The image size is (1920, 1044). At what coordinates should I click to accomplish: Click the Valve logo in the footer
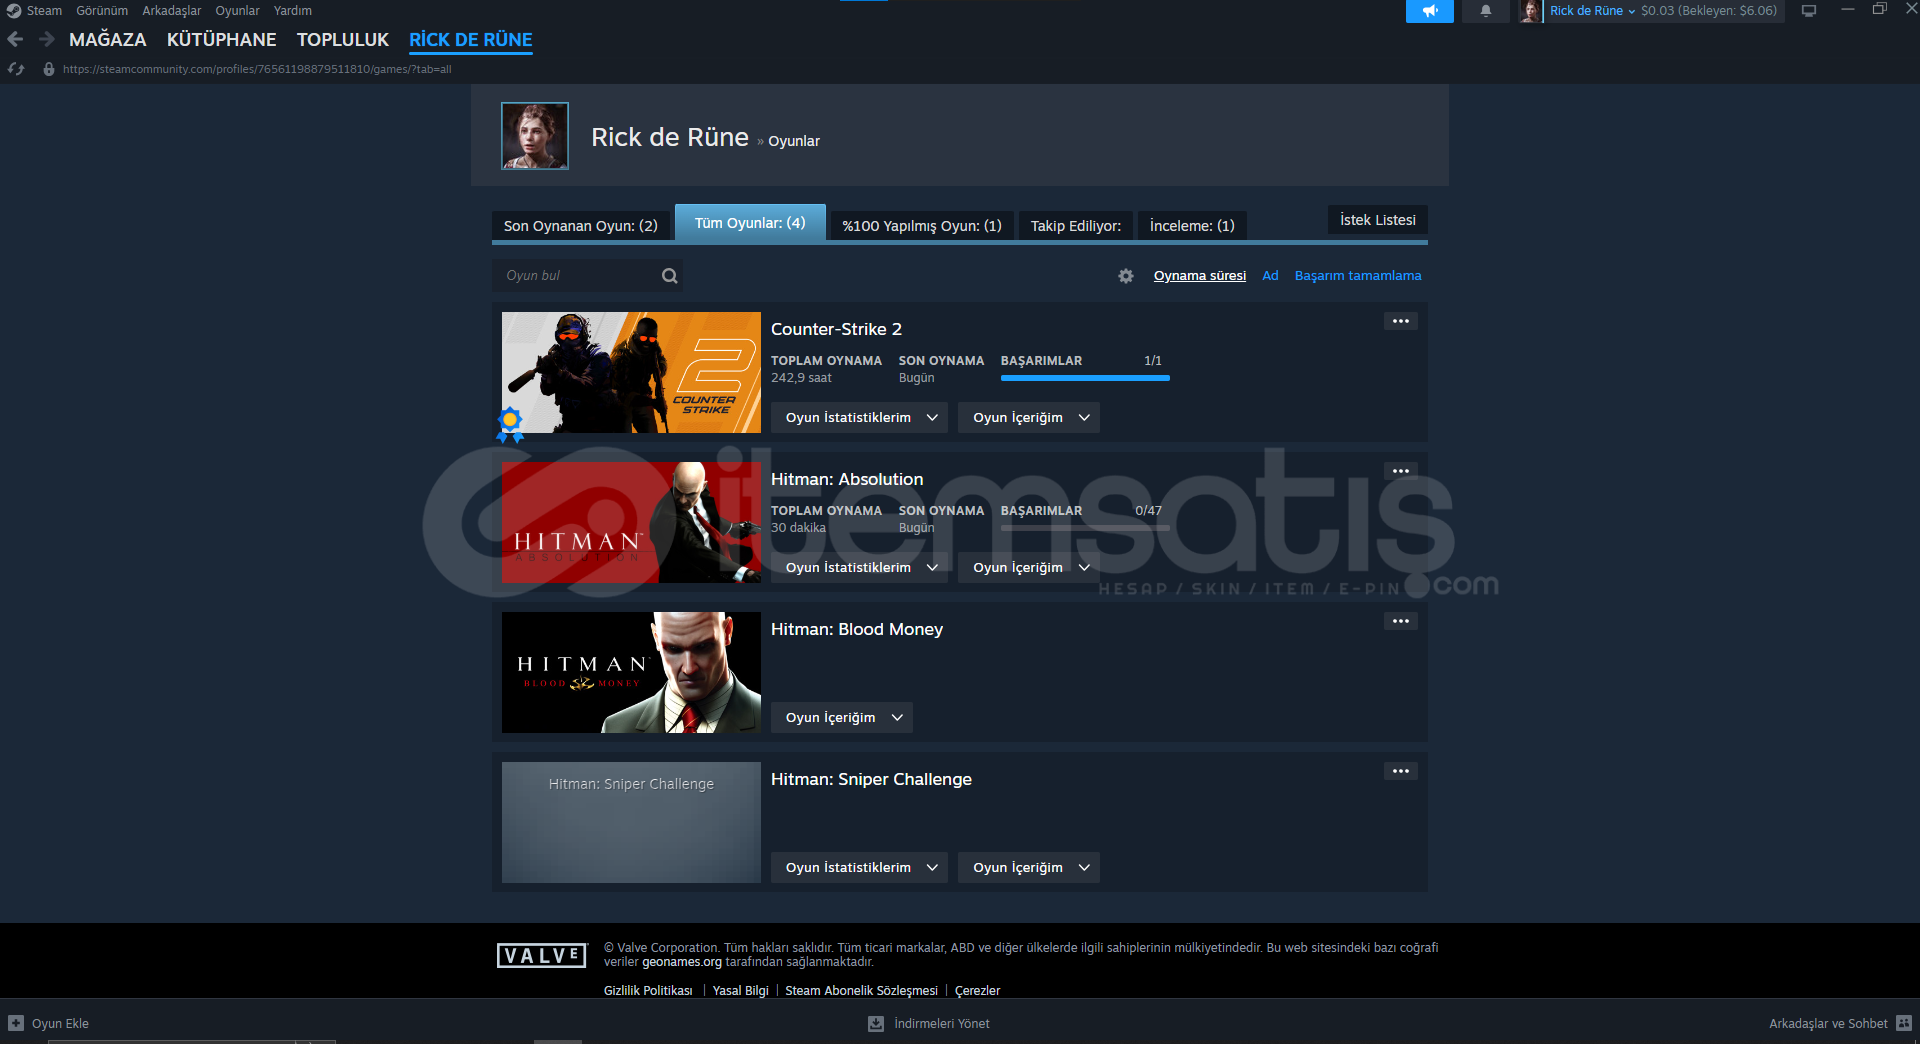[x=542, y=956]
